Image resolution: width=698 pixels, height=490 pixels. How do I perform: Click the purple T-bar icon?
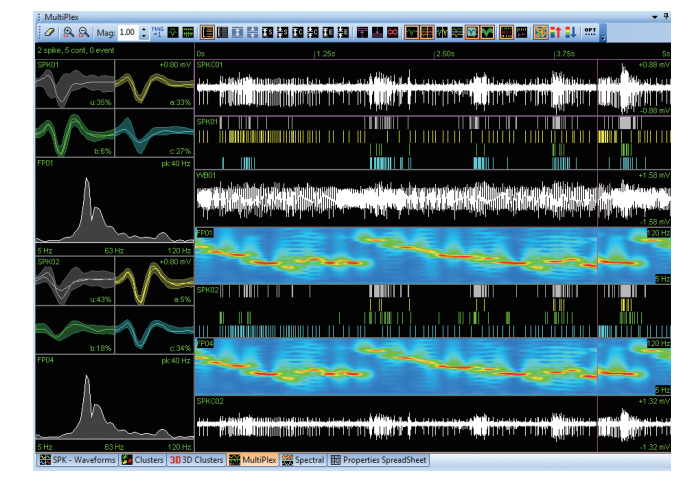pyautogui.click(x=362, y=32)
